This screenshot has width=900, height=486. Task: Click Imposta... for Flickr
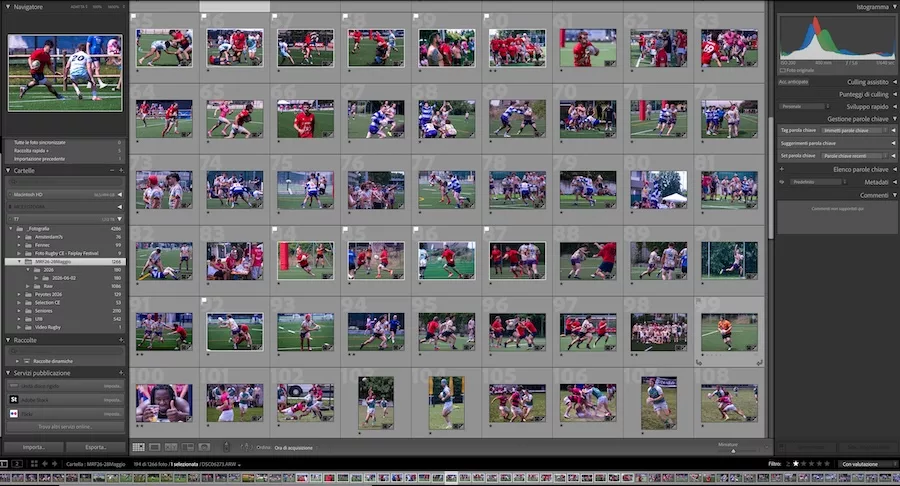tap(112, 413)
